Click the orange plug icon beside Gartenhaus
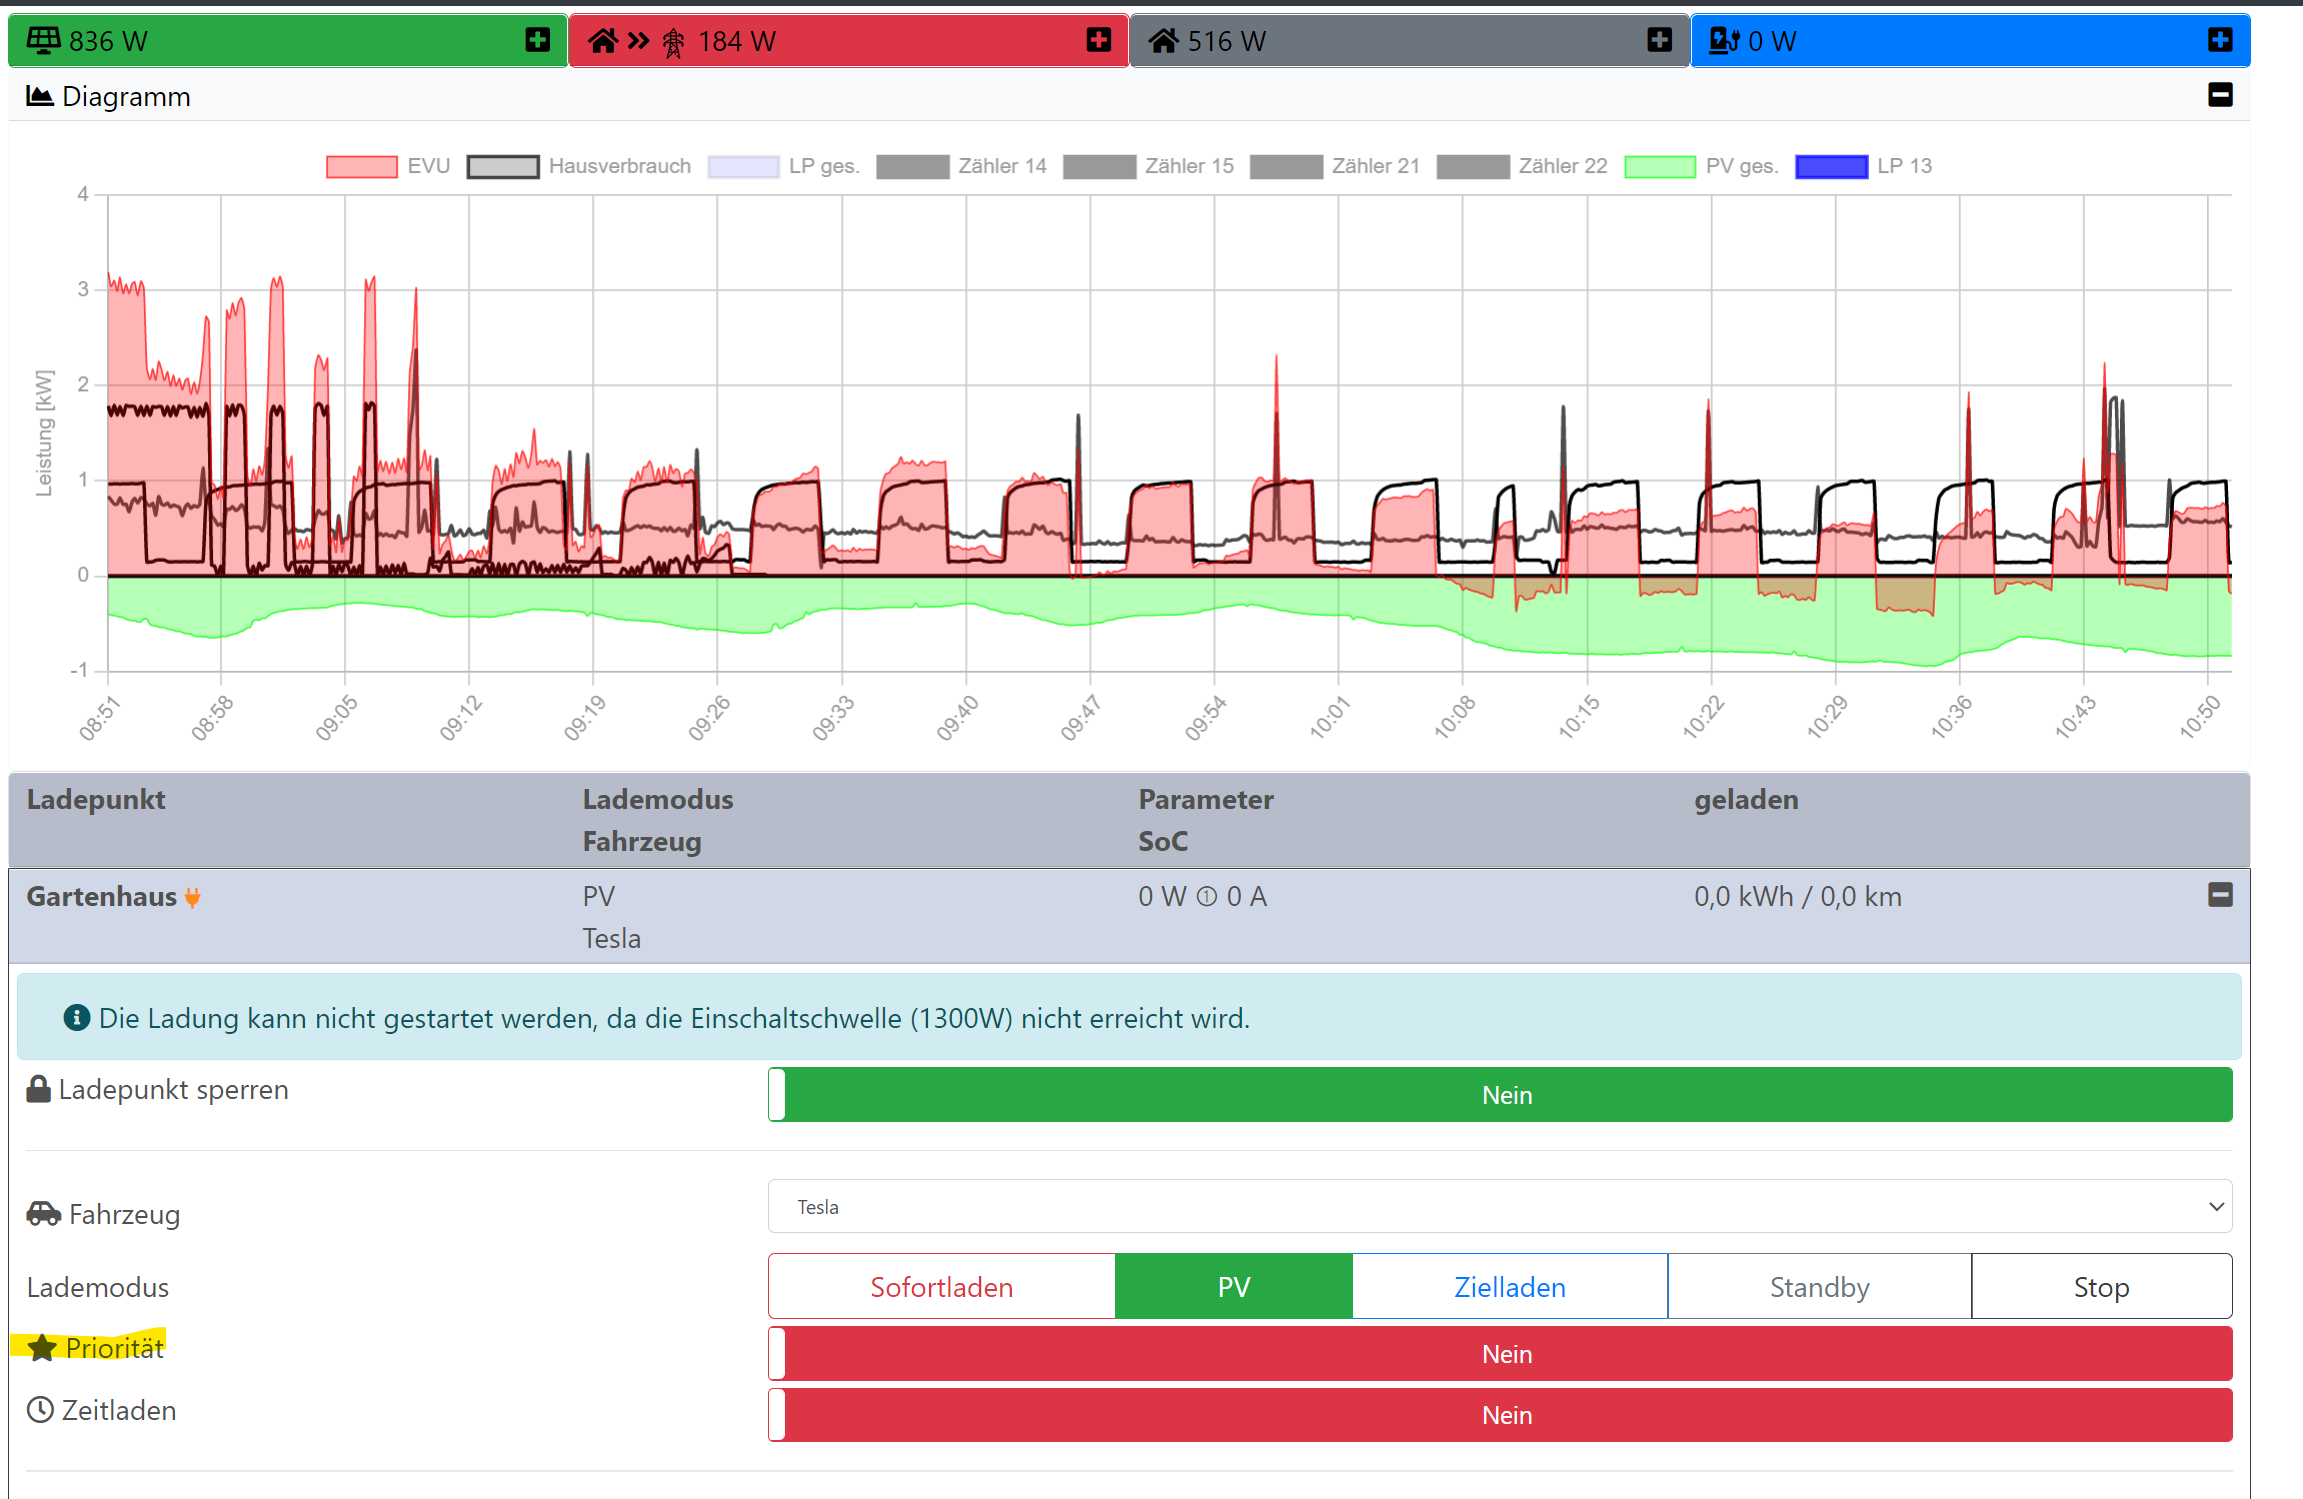 click(193, 898)
